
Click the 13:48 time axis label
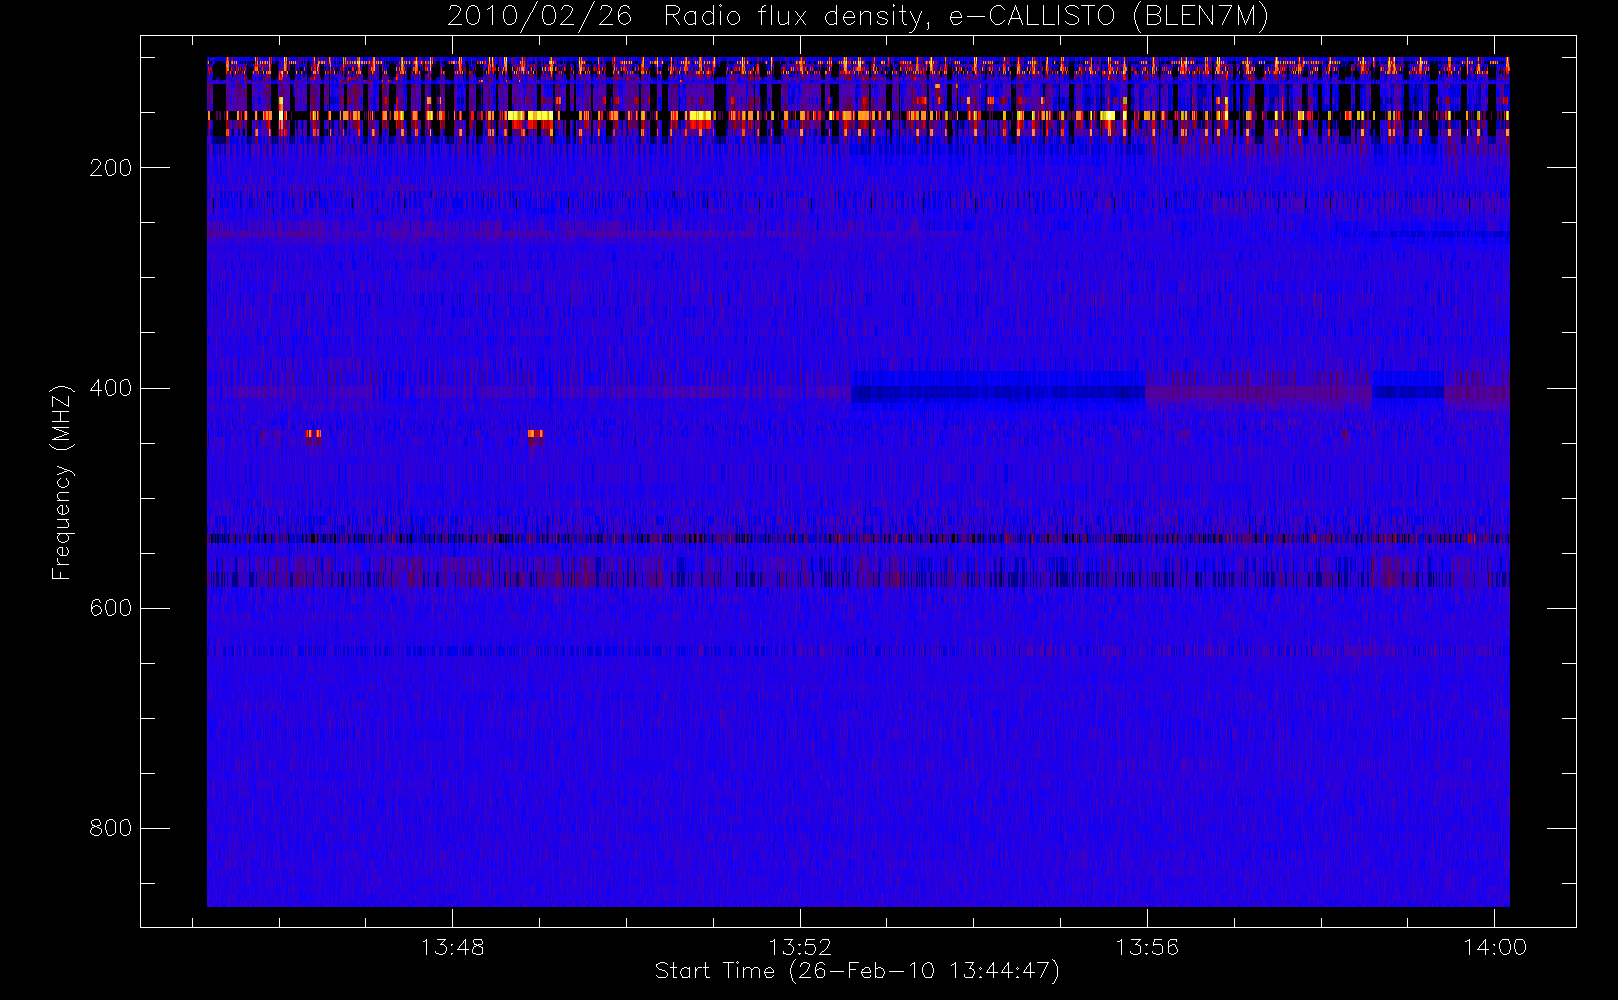click(x=452, y=947)
